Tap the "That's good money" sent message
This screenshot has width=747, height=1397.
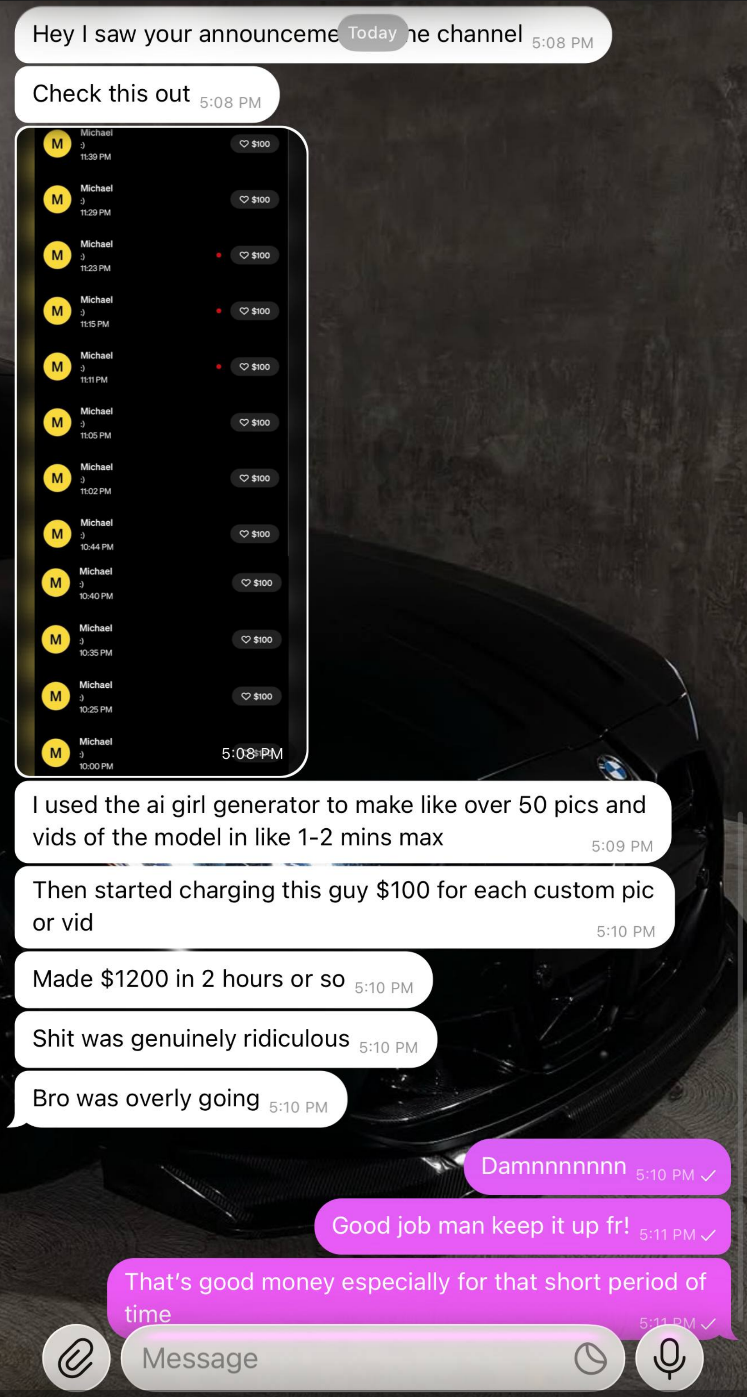(419, 1298)
